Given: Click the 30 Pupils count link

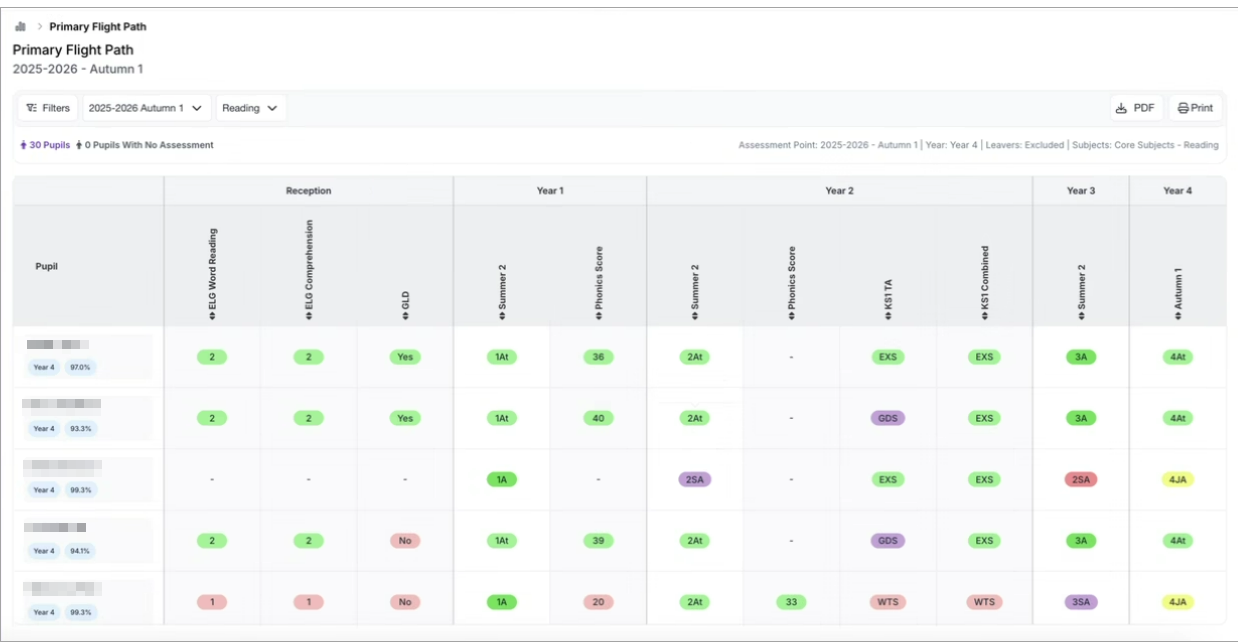Looking at the screenshot, I should tap(45, 145).
